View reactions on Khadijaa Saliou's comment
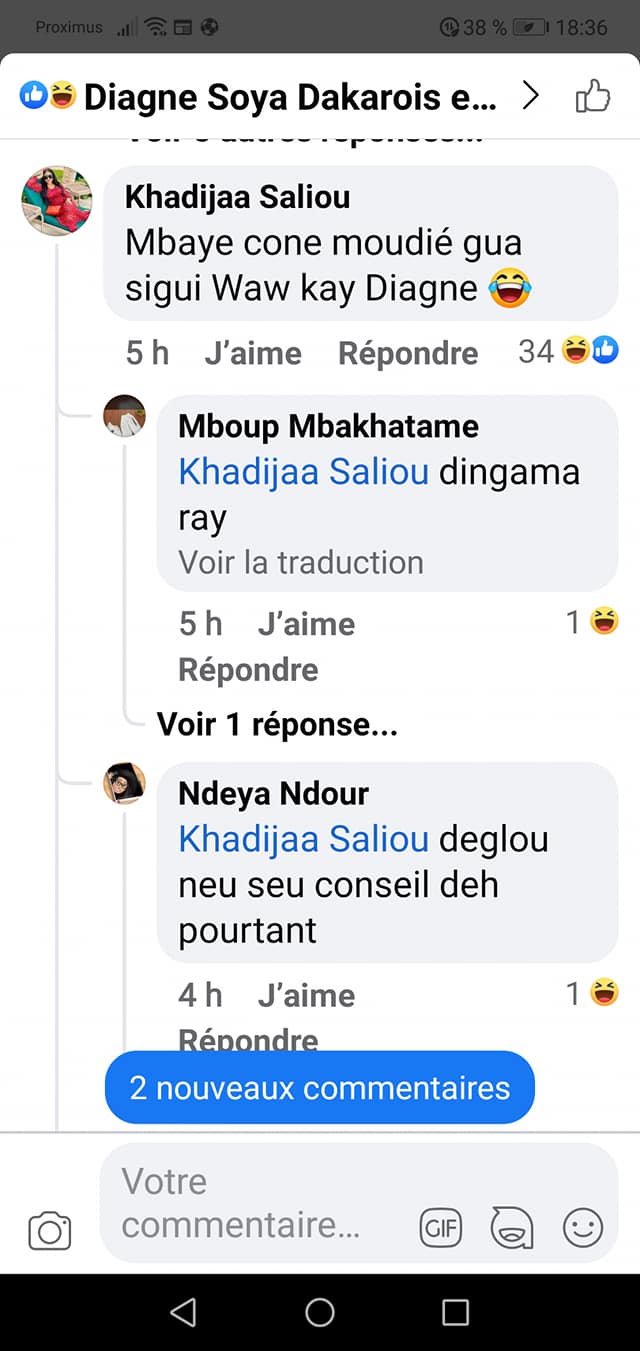The width and height of the screenshot is (640, 1351). 570,352
